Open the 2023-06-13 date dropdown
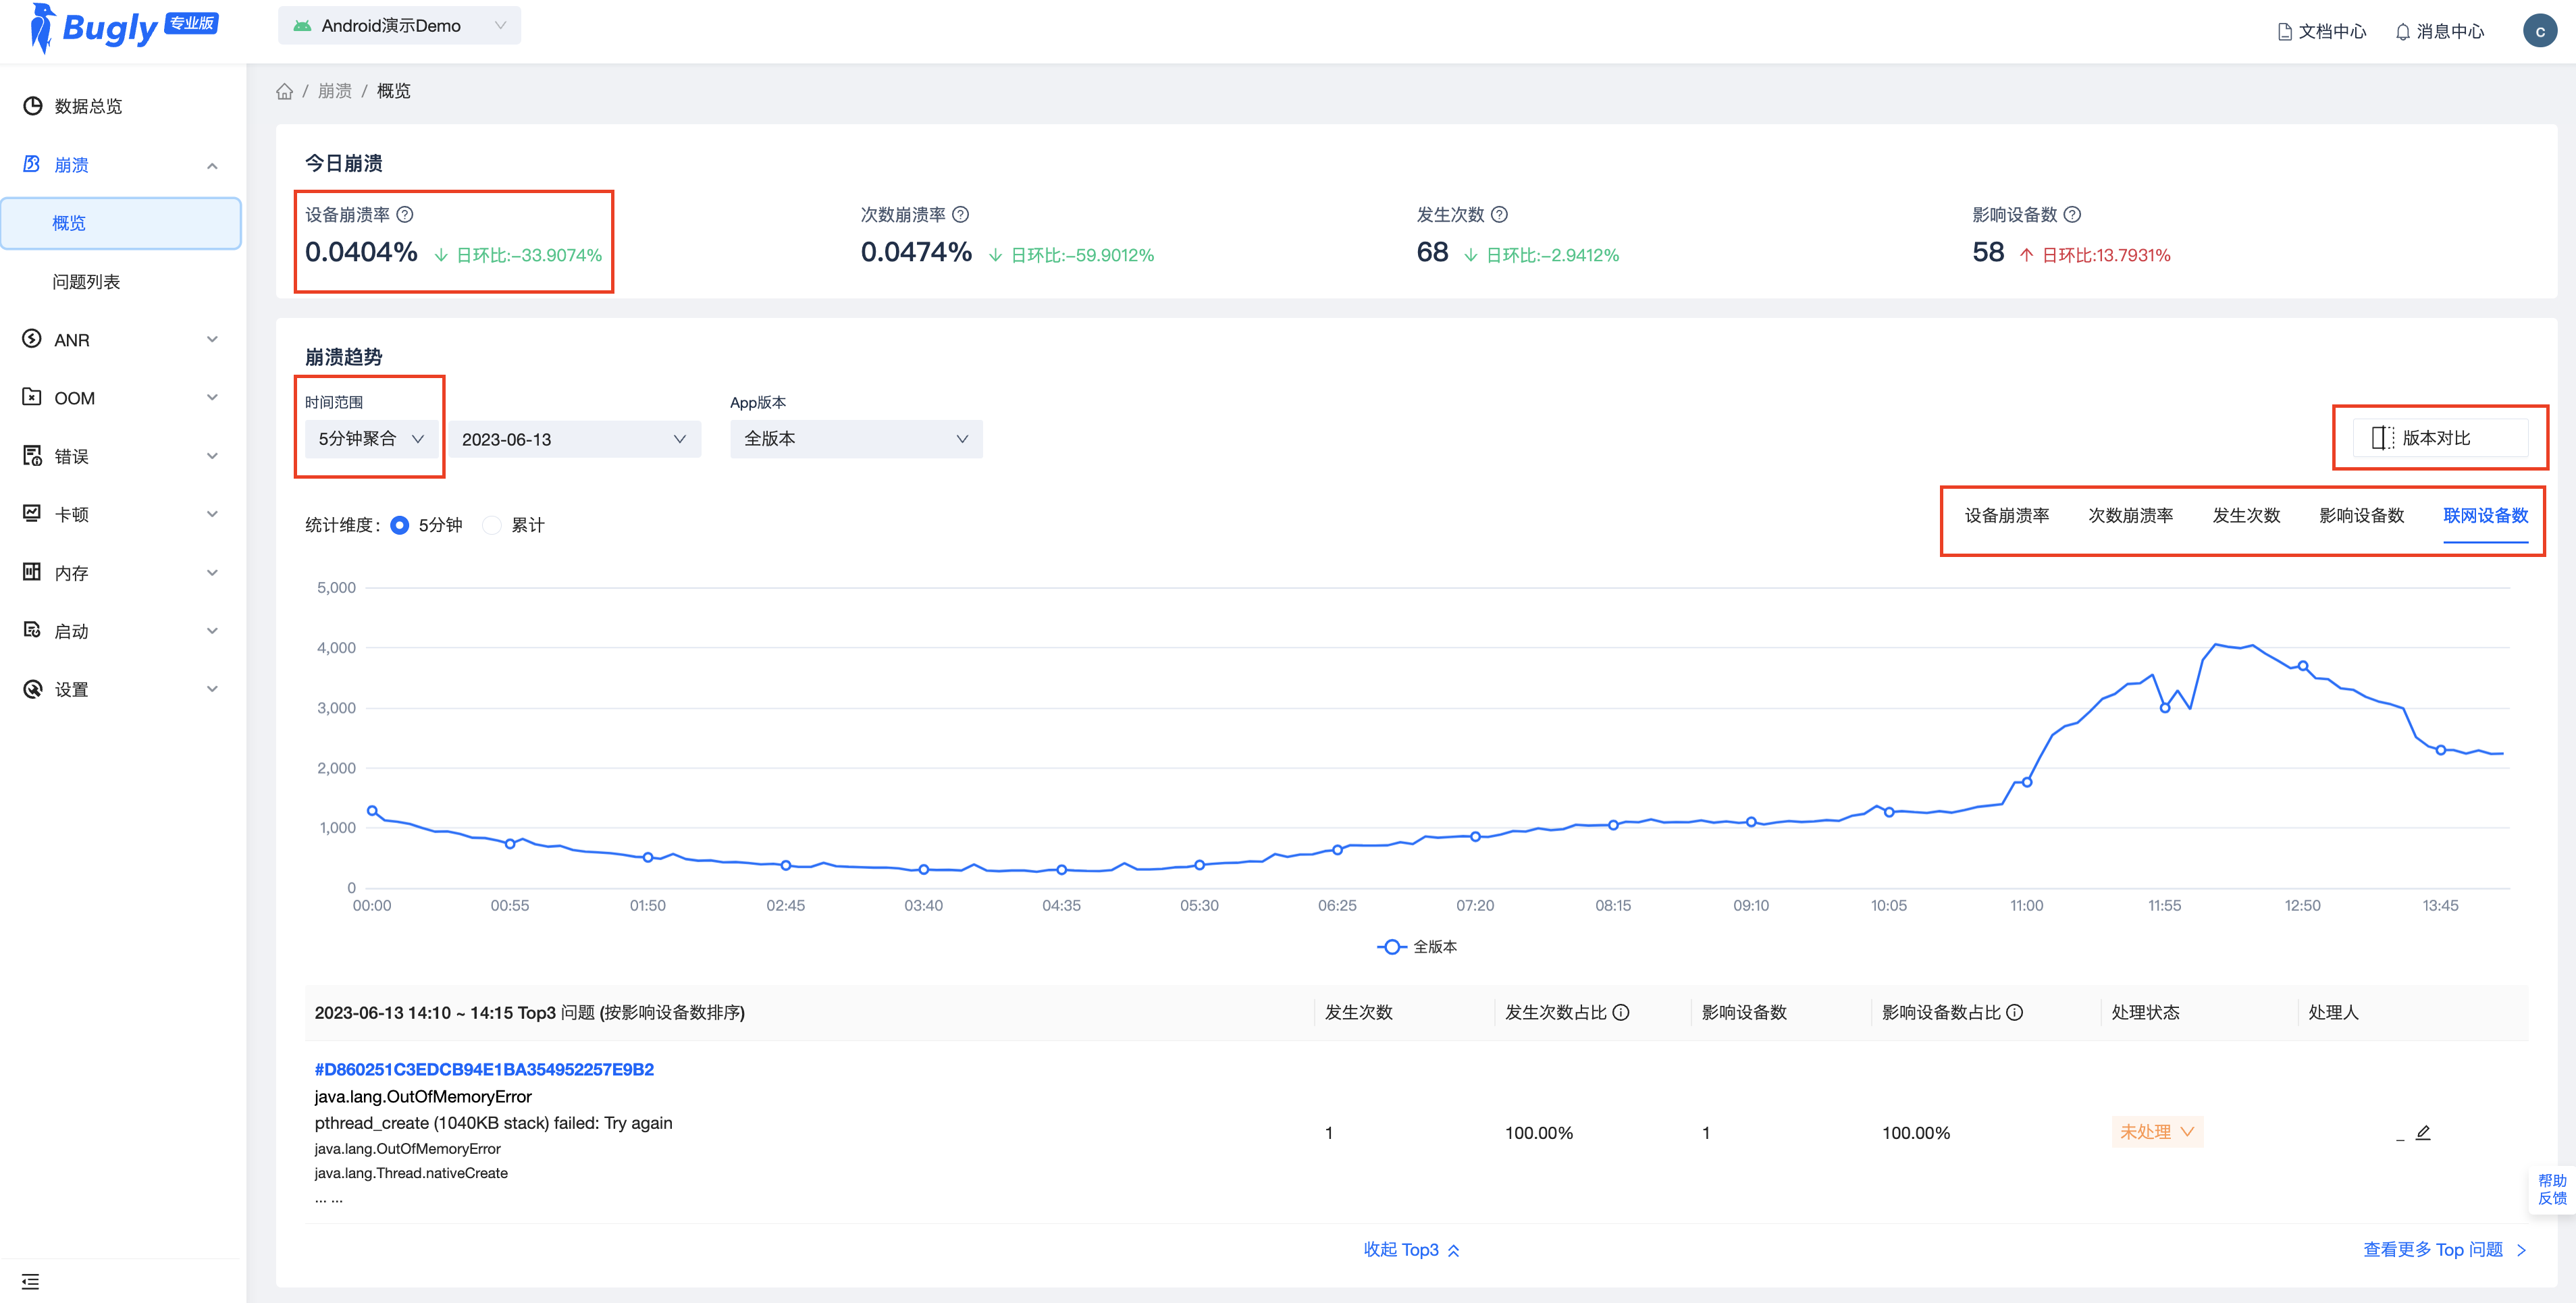The image size is (2576, 1303). tap(574, 439)
